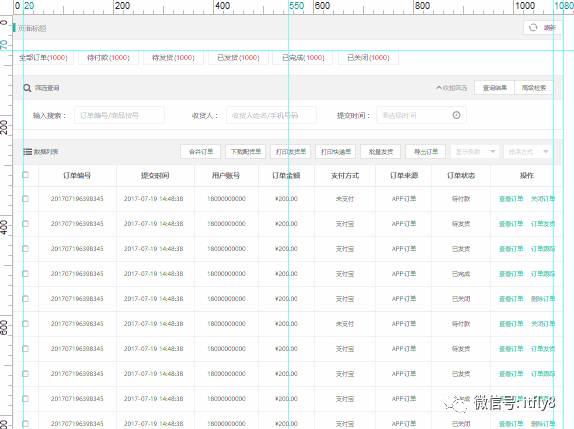Click 待发货 status in the second row

pyautogui.click(x=461, y=224)
